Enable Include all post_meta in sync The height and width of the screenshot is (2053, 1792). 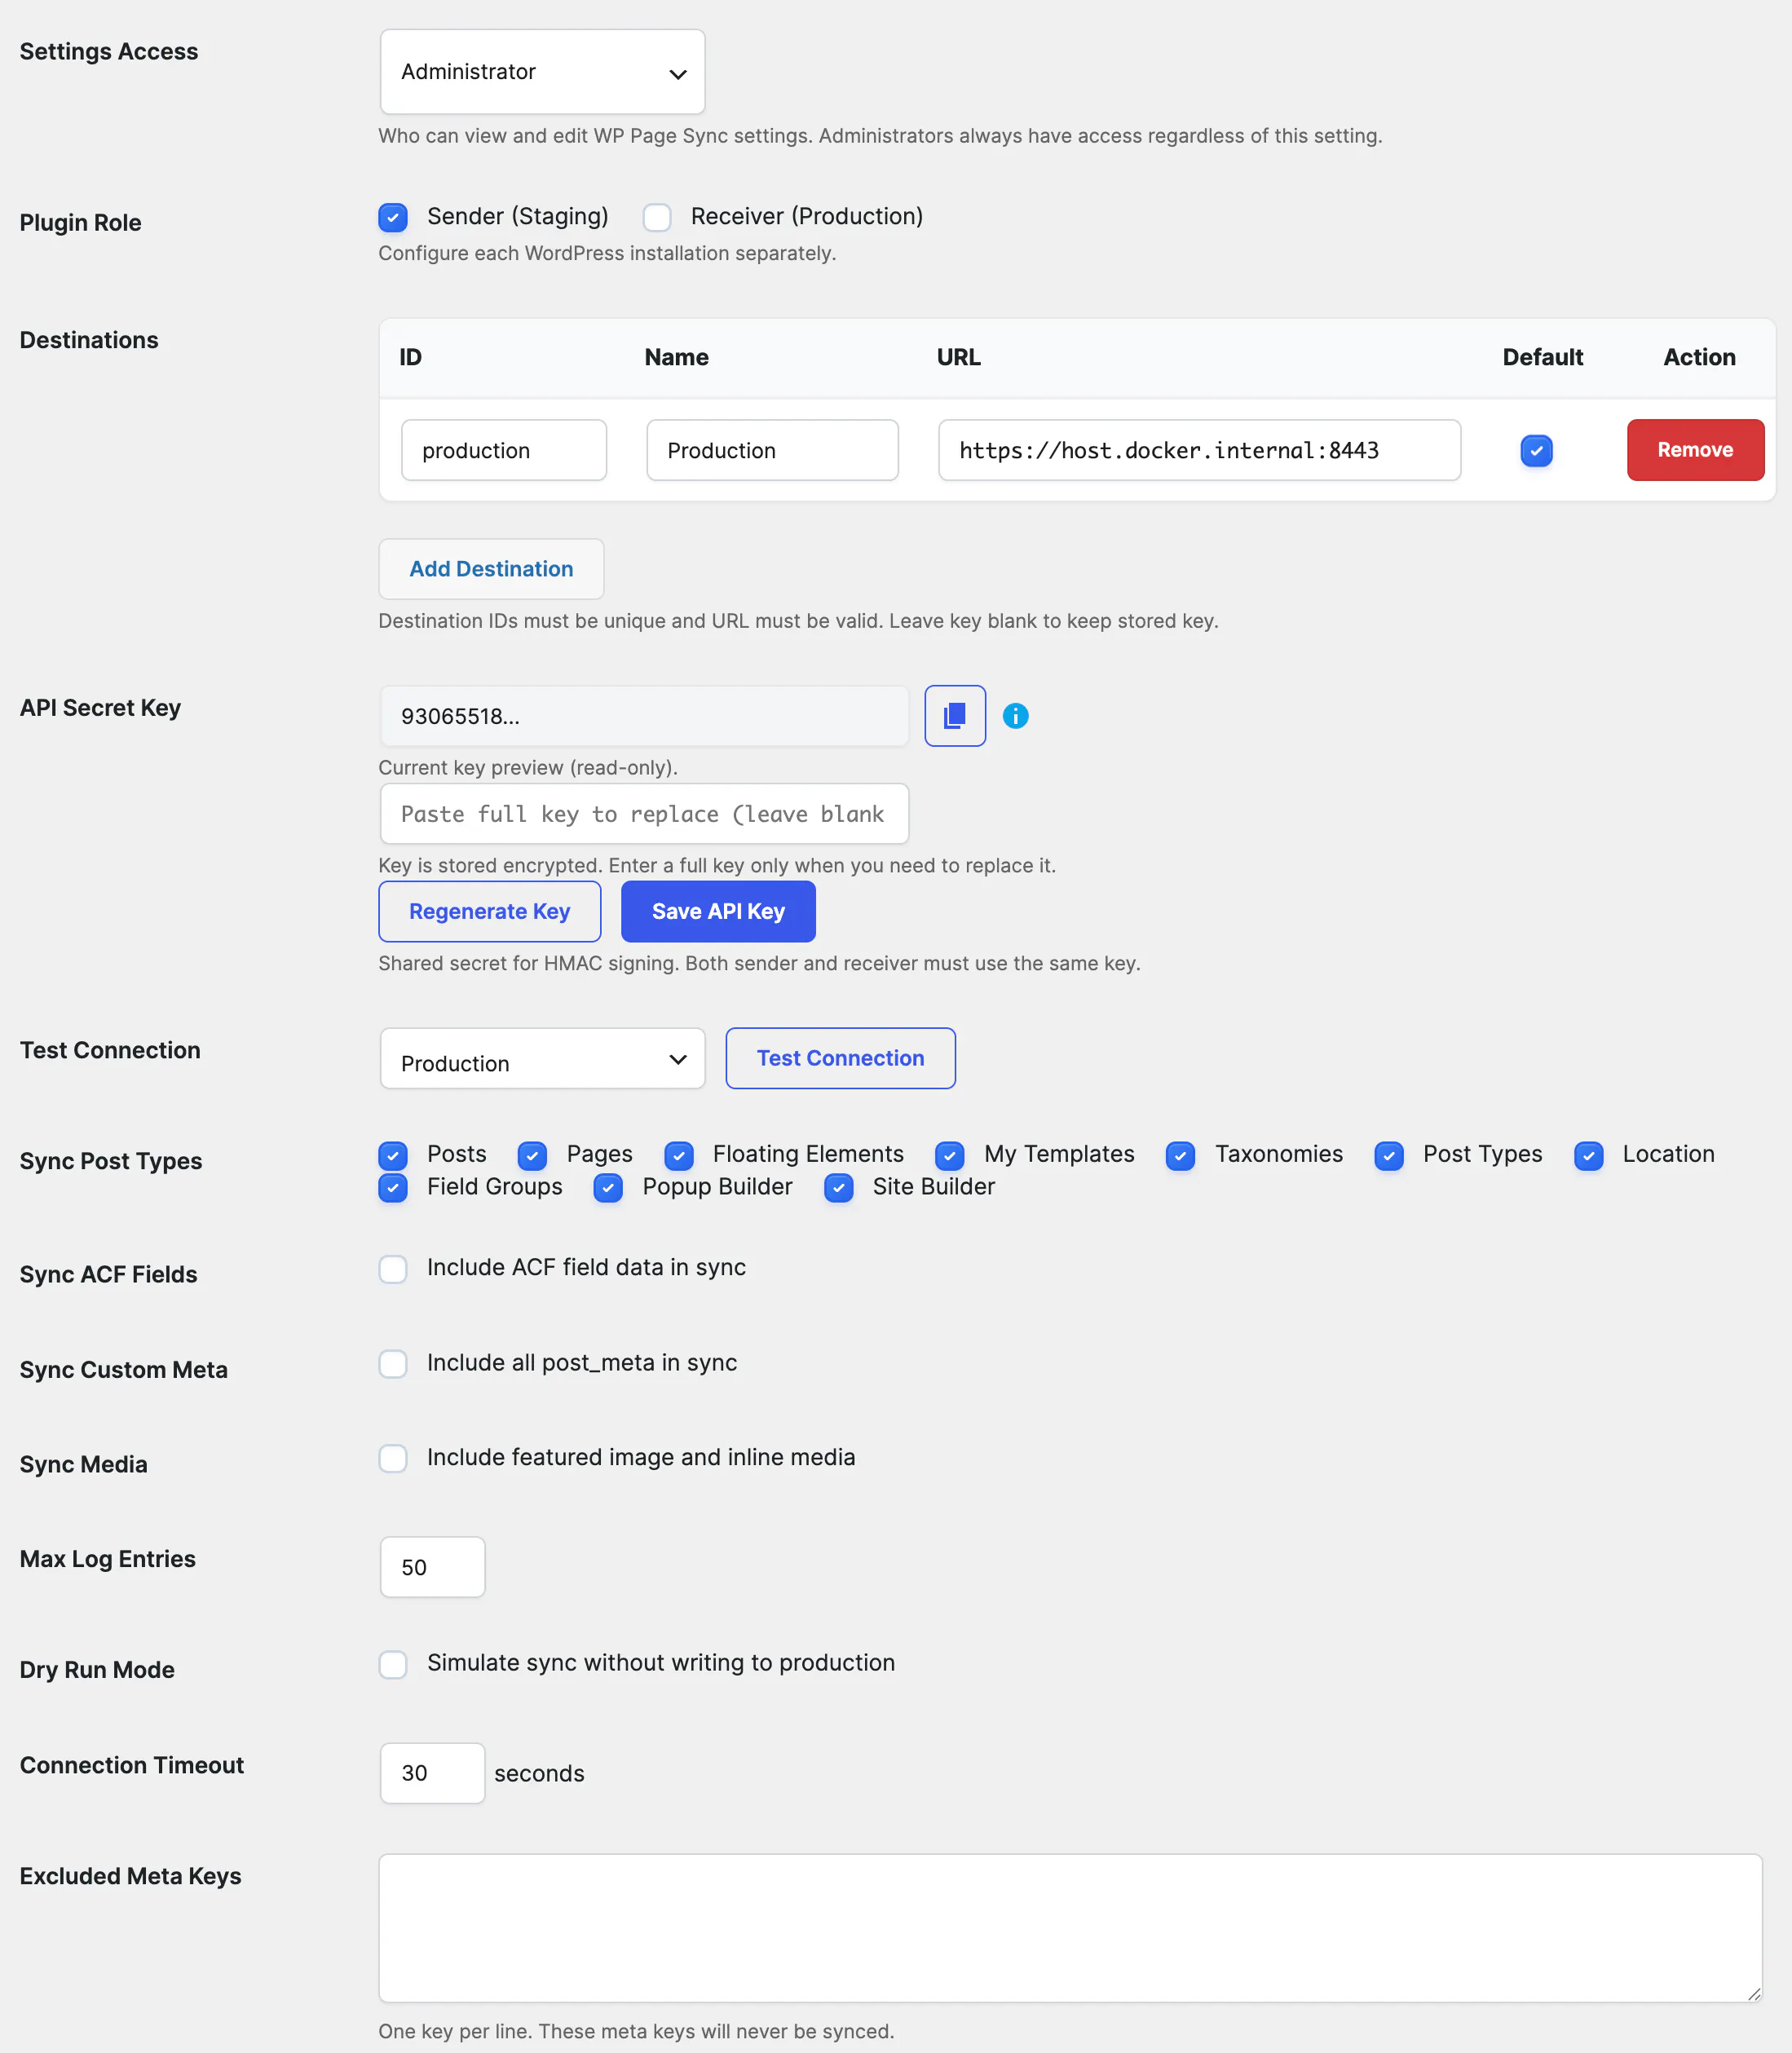click(x=393, y=1364)
